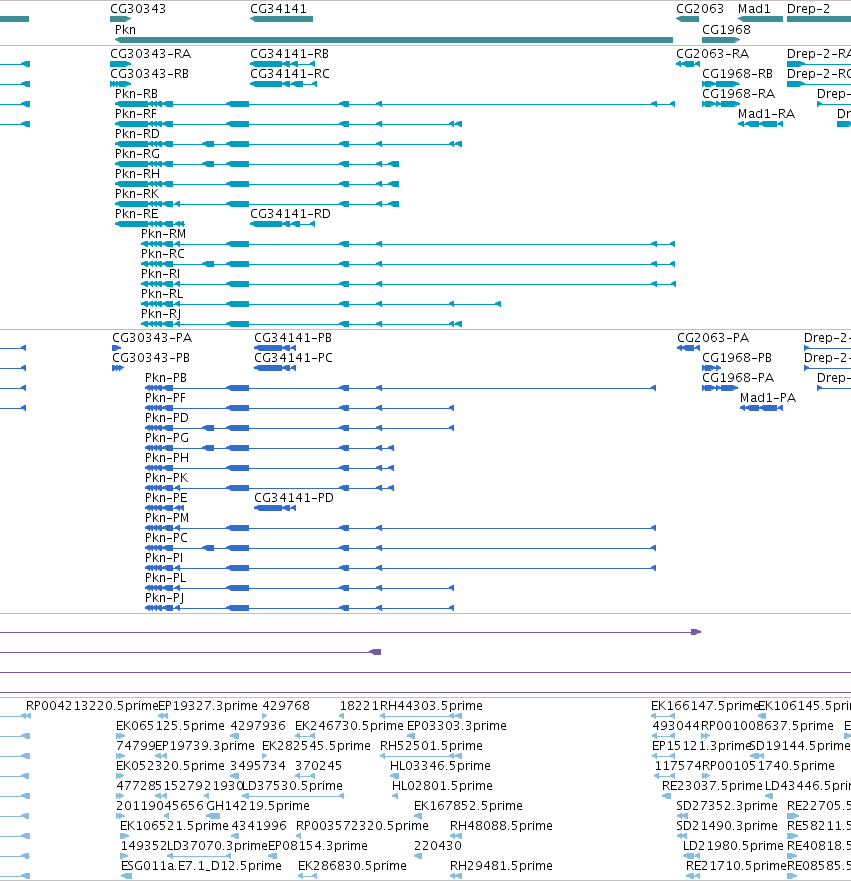This screenshot has width=851, height=881.
Task: Open protein Pkn-PL
Action: coord(165,578)
